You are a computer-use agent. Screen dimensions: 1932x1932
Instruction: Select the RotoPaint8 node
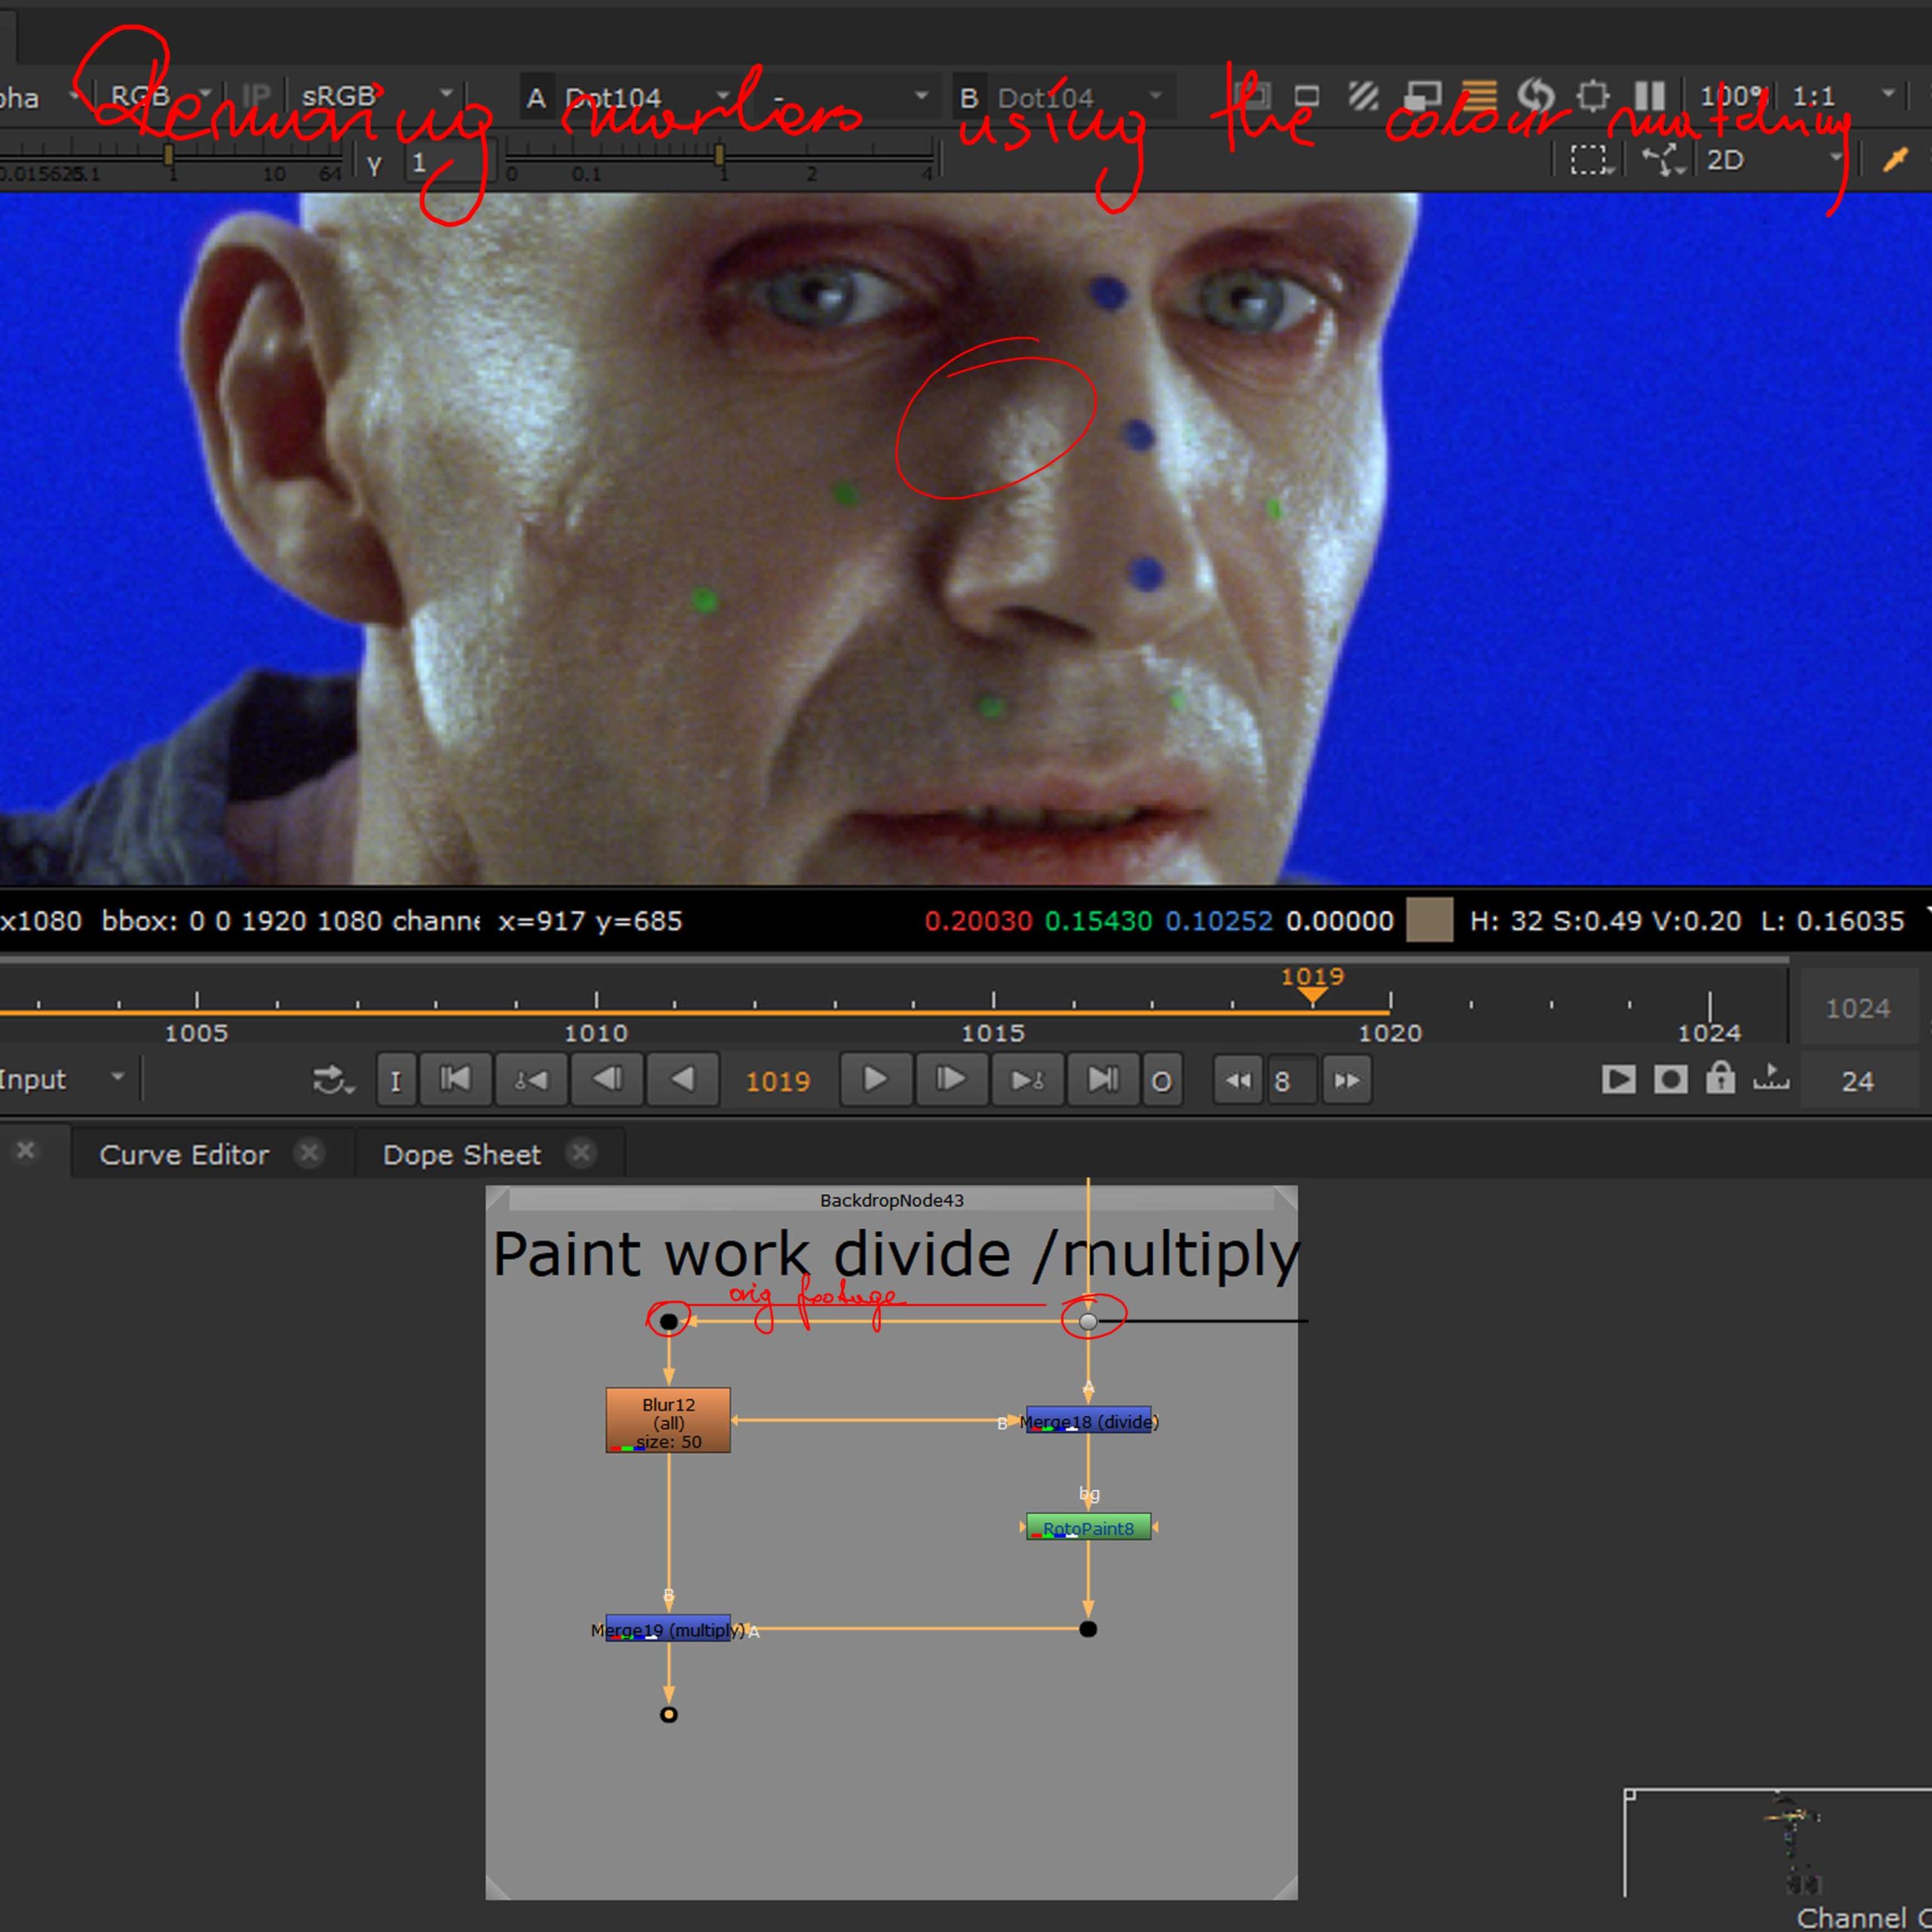coord(1088,1527)
